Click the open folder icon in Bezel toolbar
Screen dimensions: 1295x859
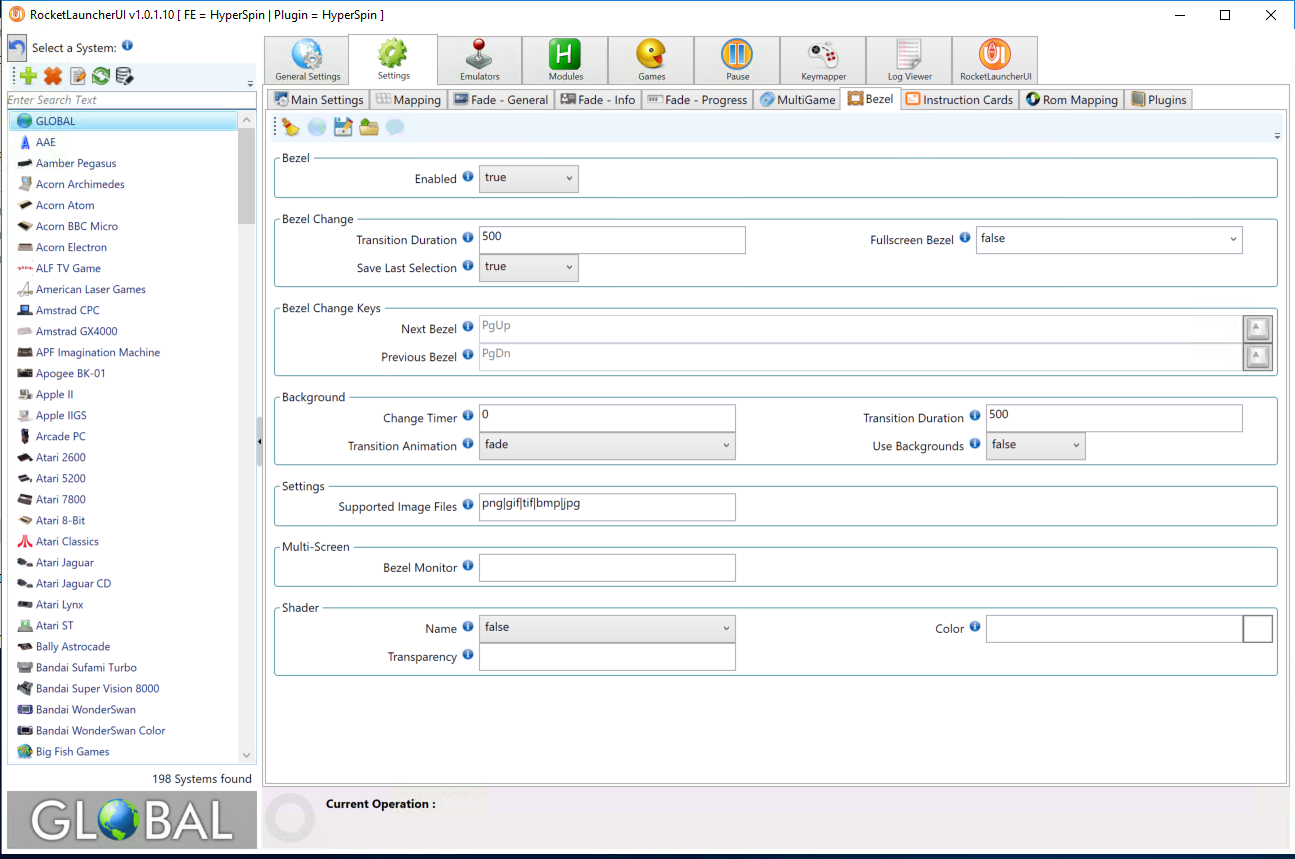click(369, 127)
